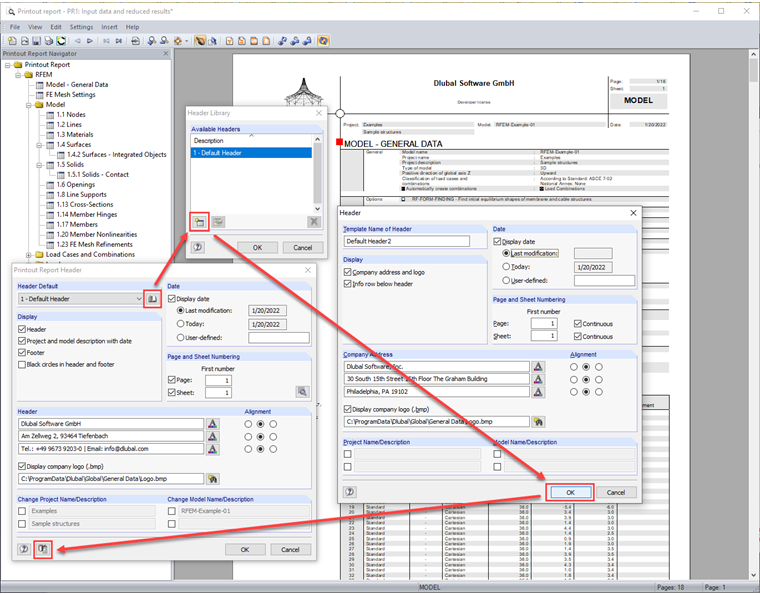Toggle 'Info row below header' checkbox
The image size is (760, 595).
(x=348, y=284)
